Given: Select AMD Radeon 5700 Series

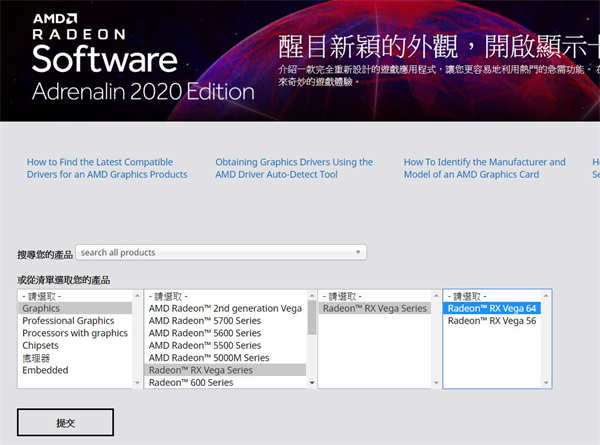Looking at the screenshot, I should (x=225, y=321).
